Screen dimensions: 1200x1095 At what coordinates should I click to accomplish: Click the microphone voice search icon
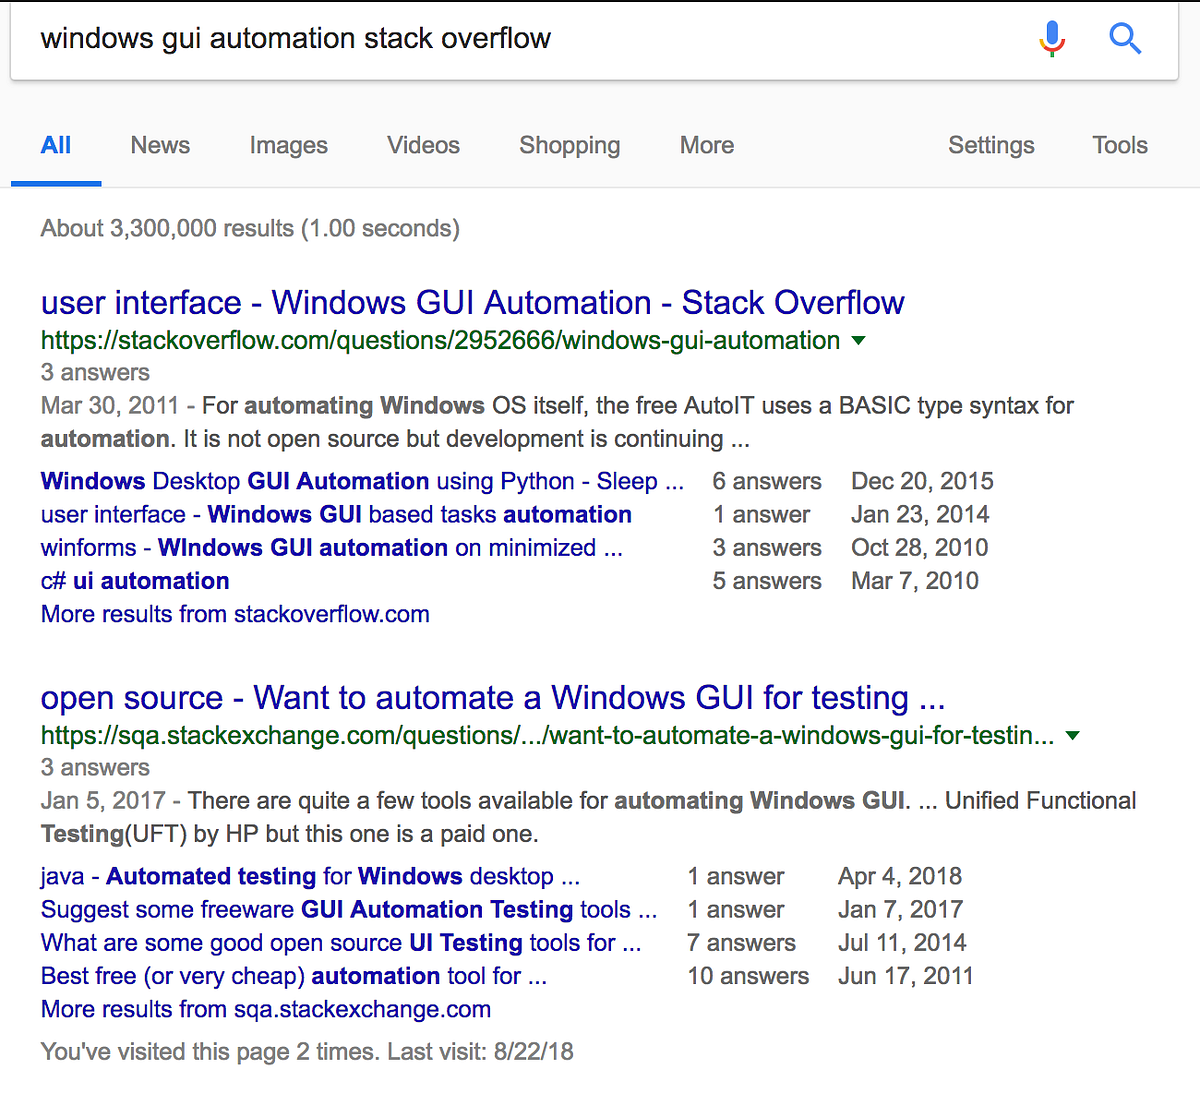click(1051, 38)
